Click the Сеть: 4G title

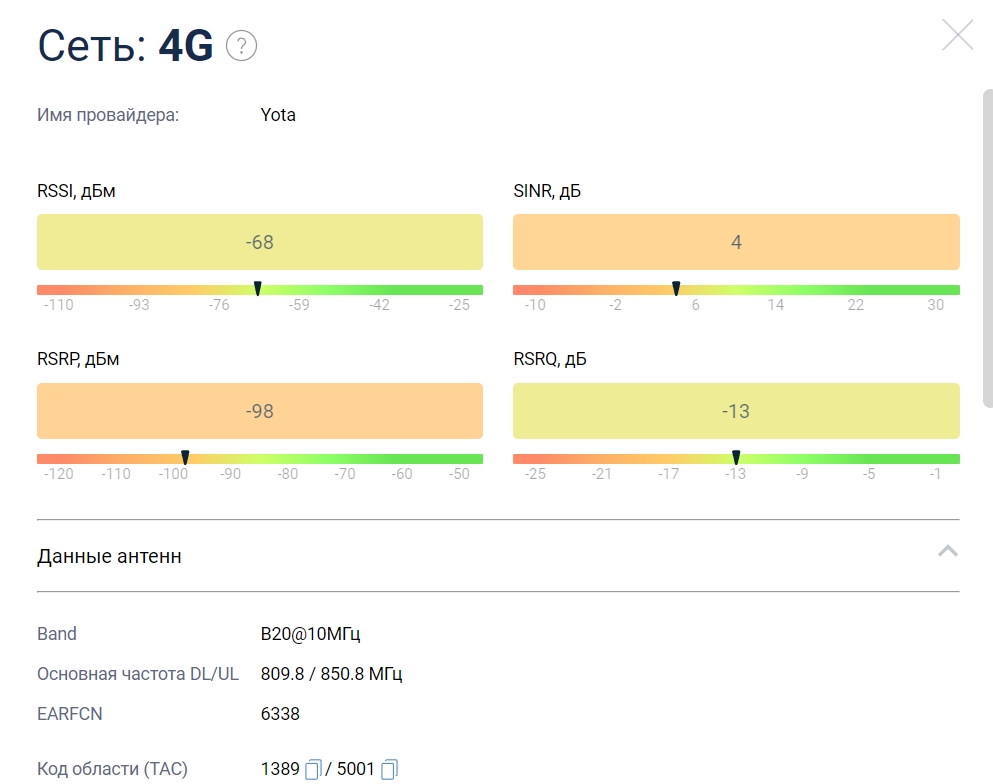pos(125,46)
